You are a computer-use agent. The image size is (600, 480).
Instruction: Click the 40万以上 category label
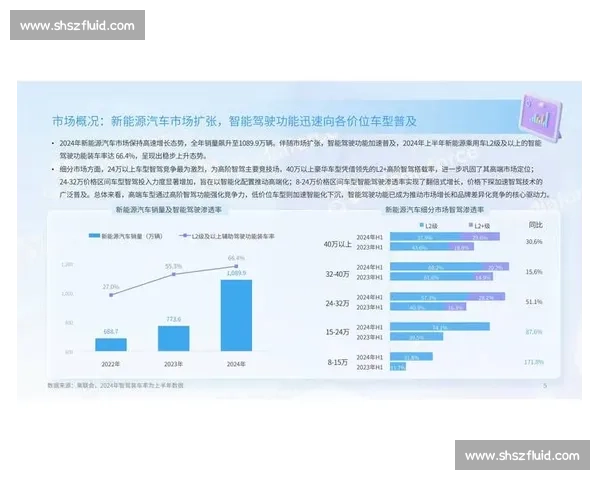click(338, 244)
